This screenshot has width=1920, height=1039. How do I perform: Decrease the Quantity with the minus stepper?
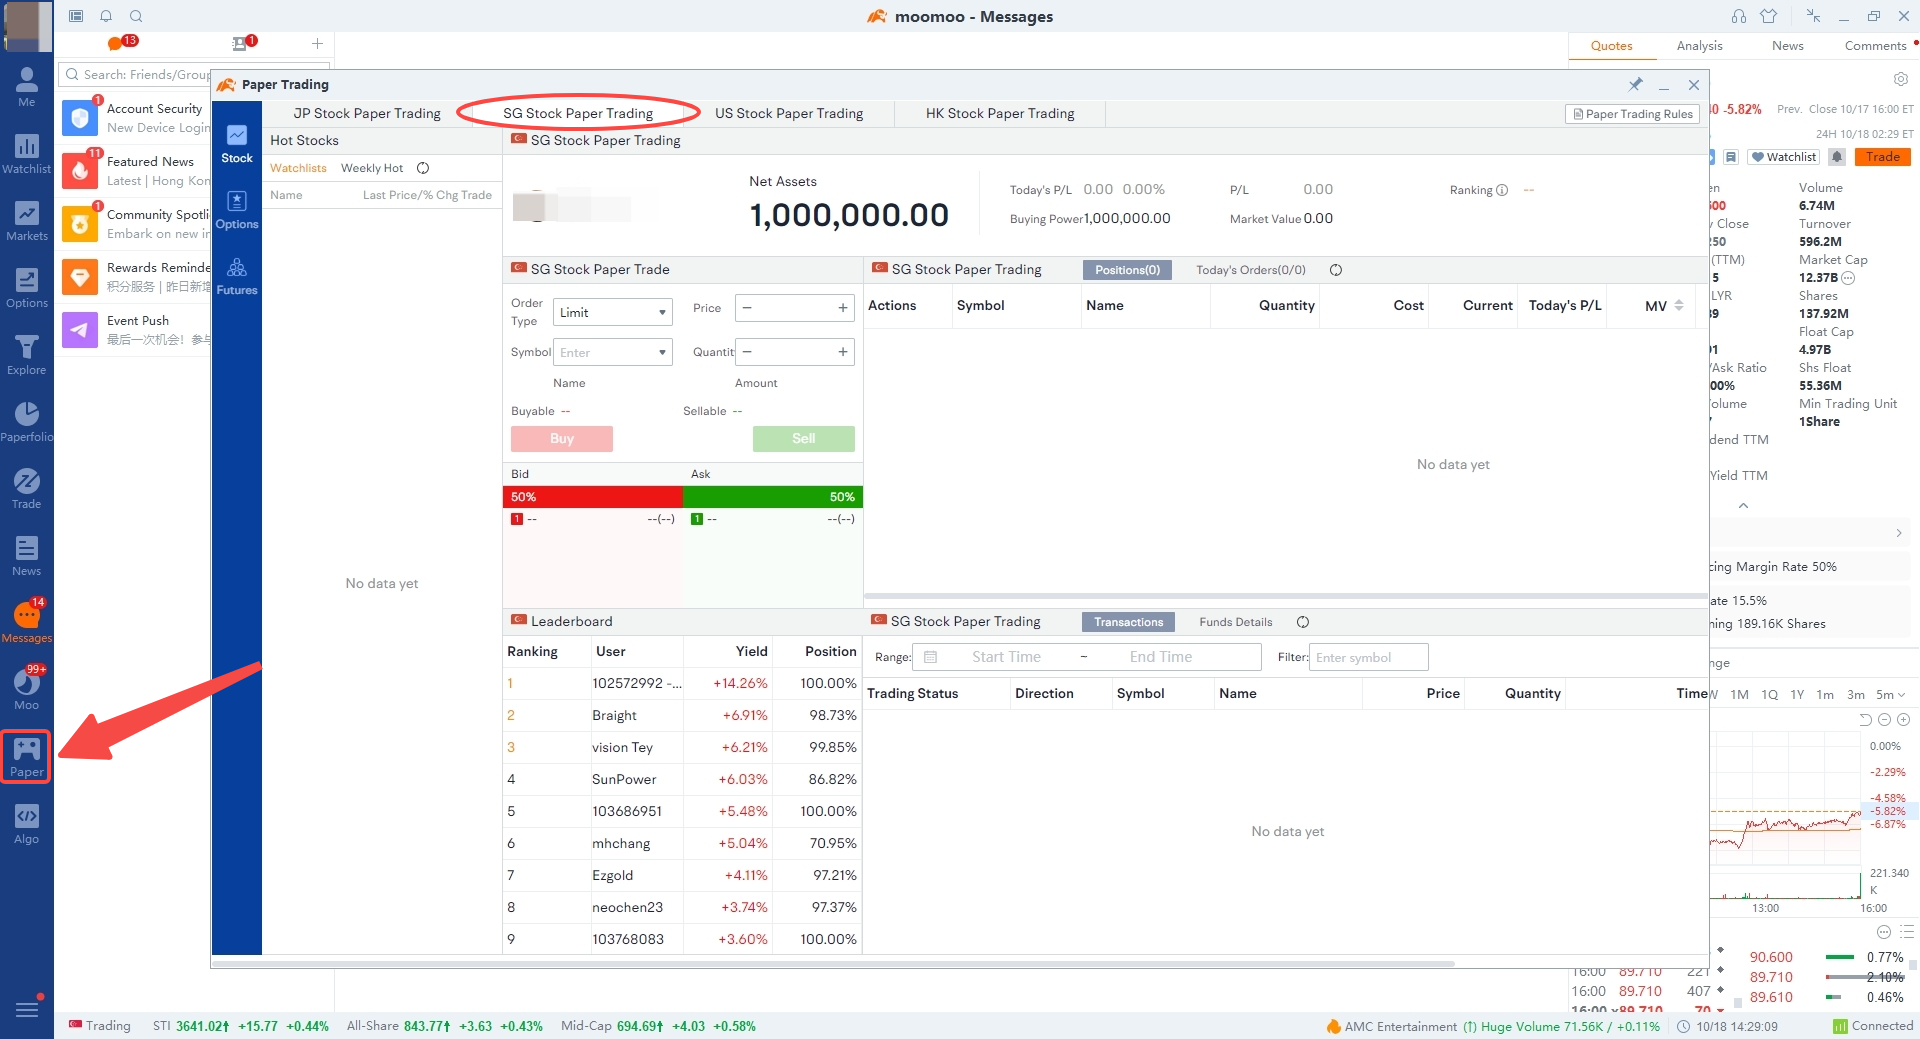click(x=747, y=352)
